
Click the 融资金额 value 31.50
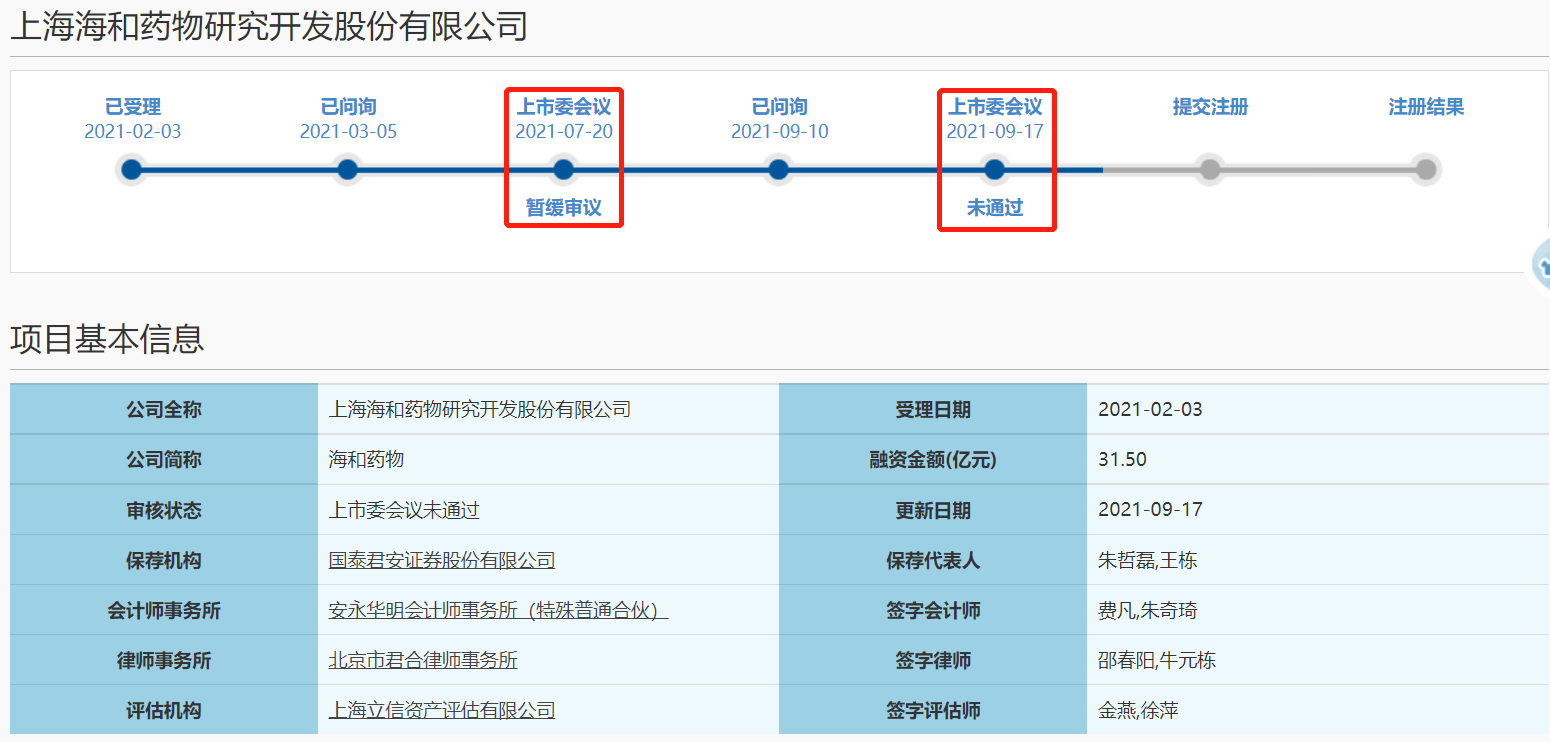coord(1122,460)
